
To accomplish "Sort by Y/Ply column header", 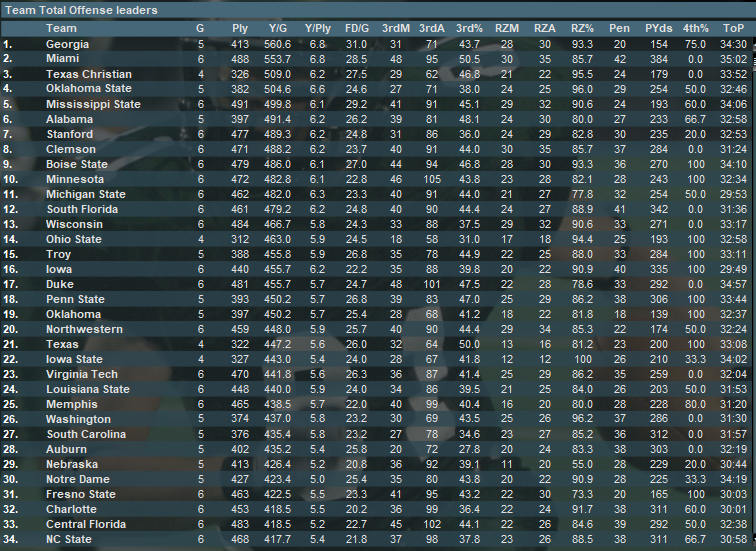I will 318,28.
